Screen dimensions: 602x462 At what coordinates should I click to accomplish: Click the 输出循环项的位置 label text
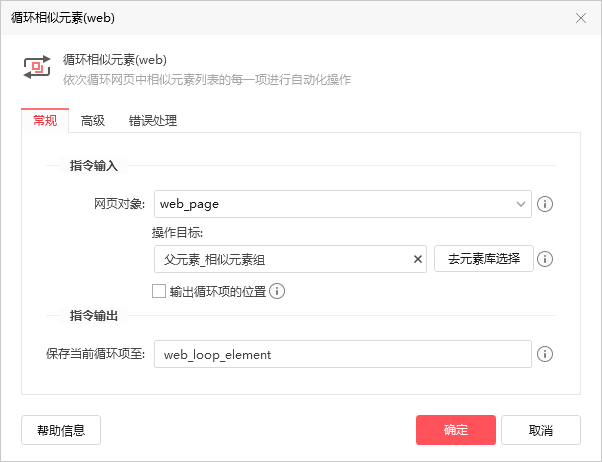(x=218, y=291)
